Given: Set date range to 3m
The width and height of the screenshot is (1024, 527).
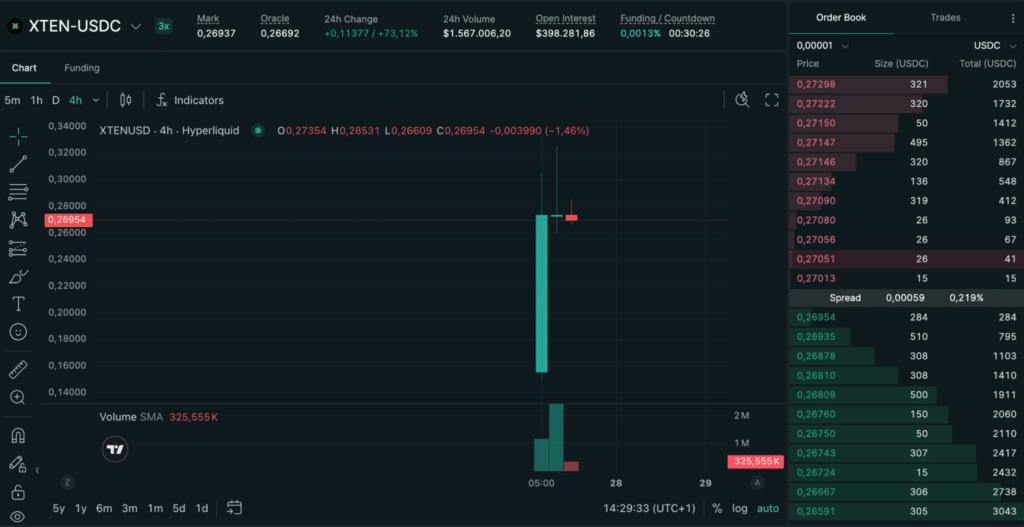Looking at the screenshot, I should [x=129, y=508].
